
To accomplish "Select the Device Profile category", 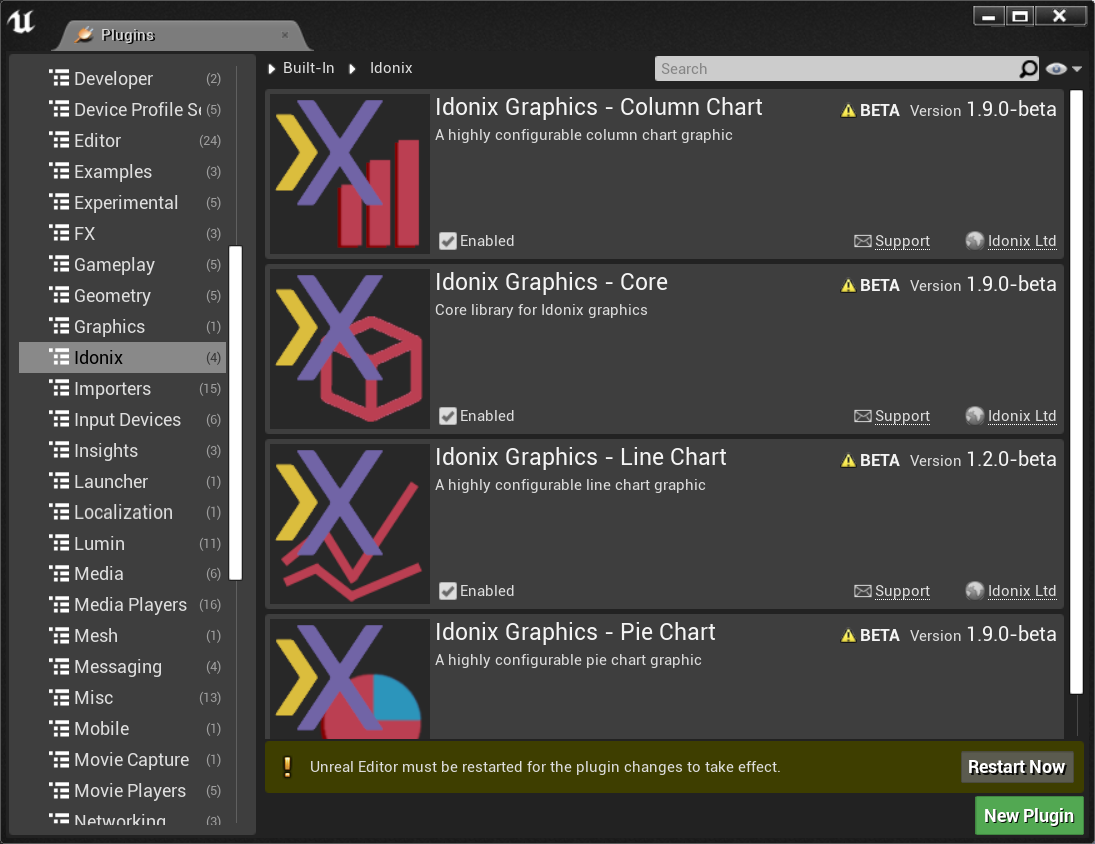I will pos(123,110).
